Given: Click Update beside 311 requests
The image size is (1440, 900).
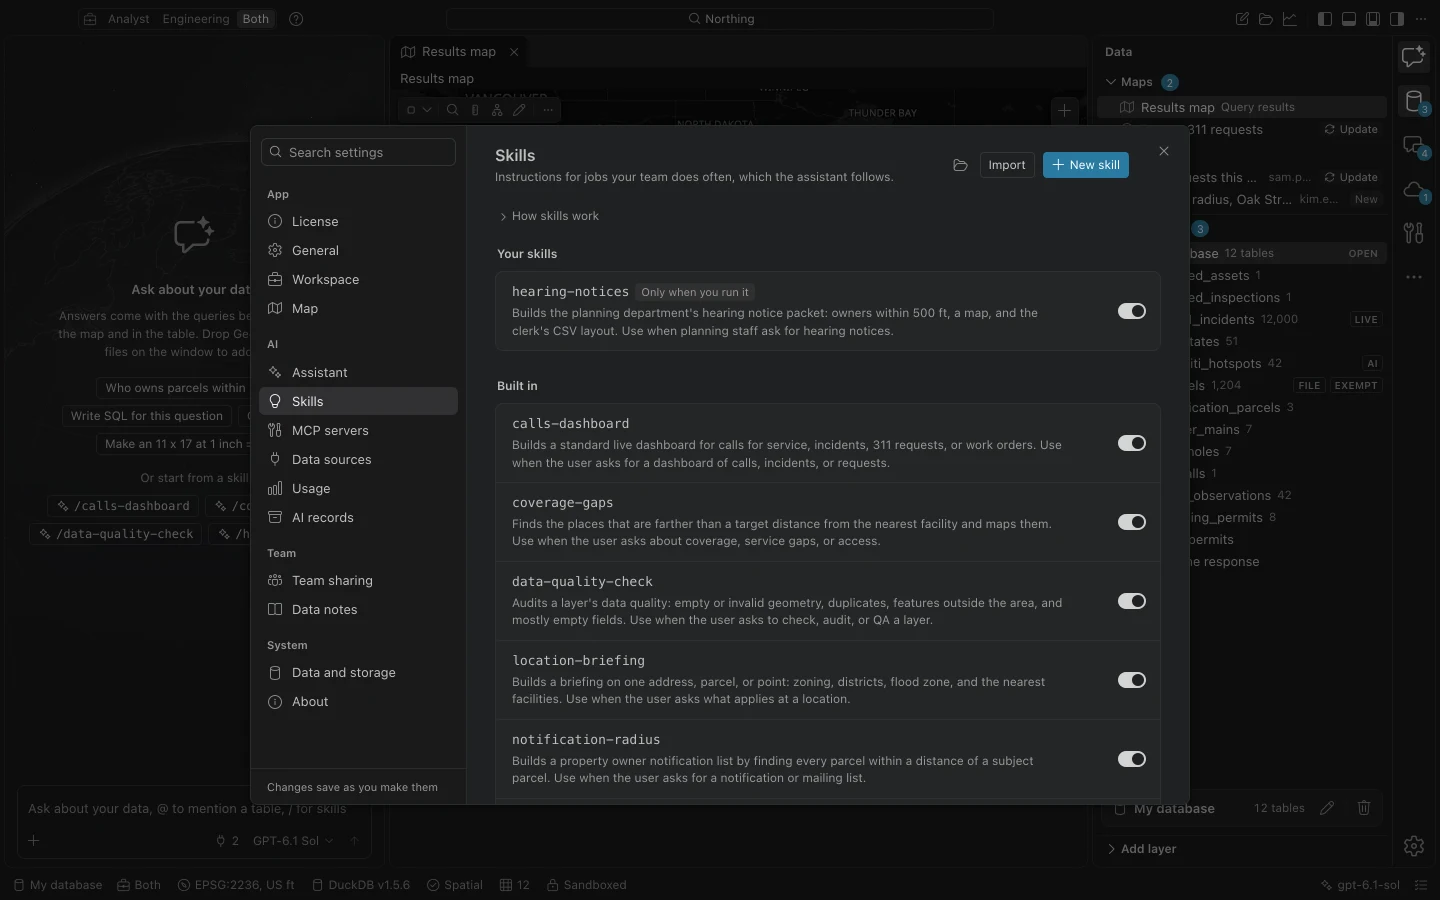Looking at the screenshot, I should pyautogui.click(x=1351, y=130).
